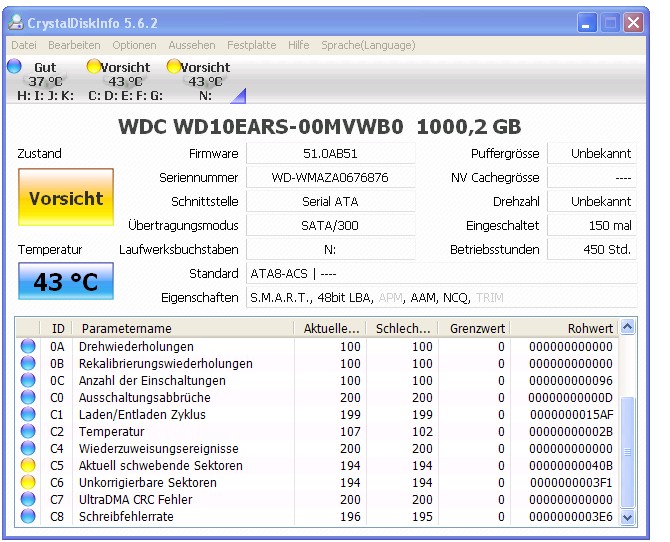Click the Rohwert column header

[x=564, y=328]
